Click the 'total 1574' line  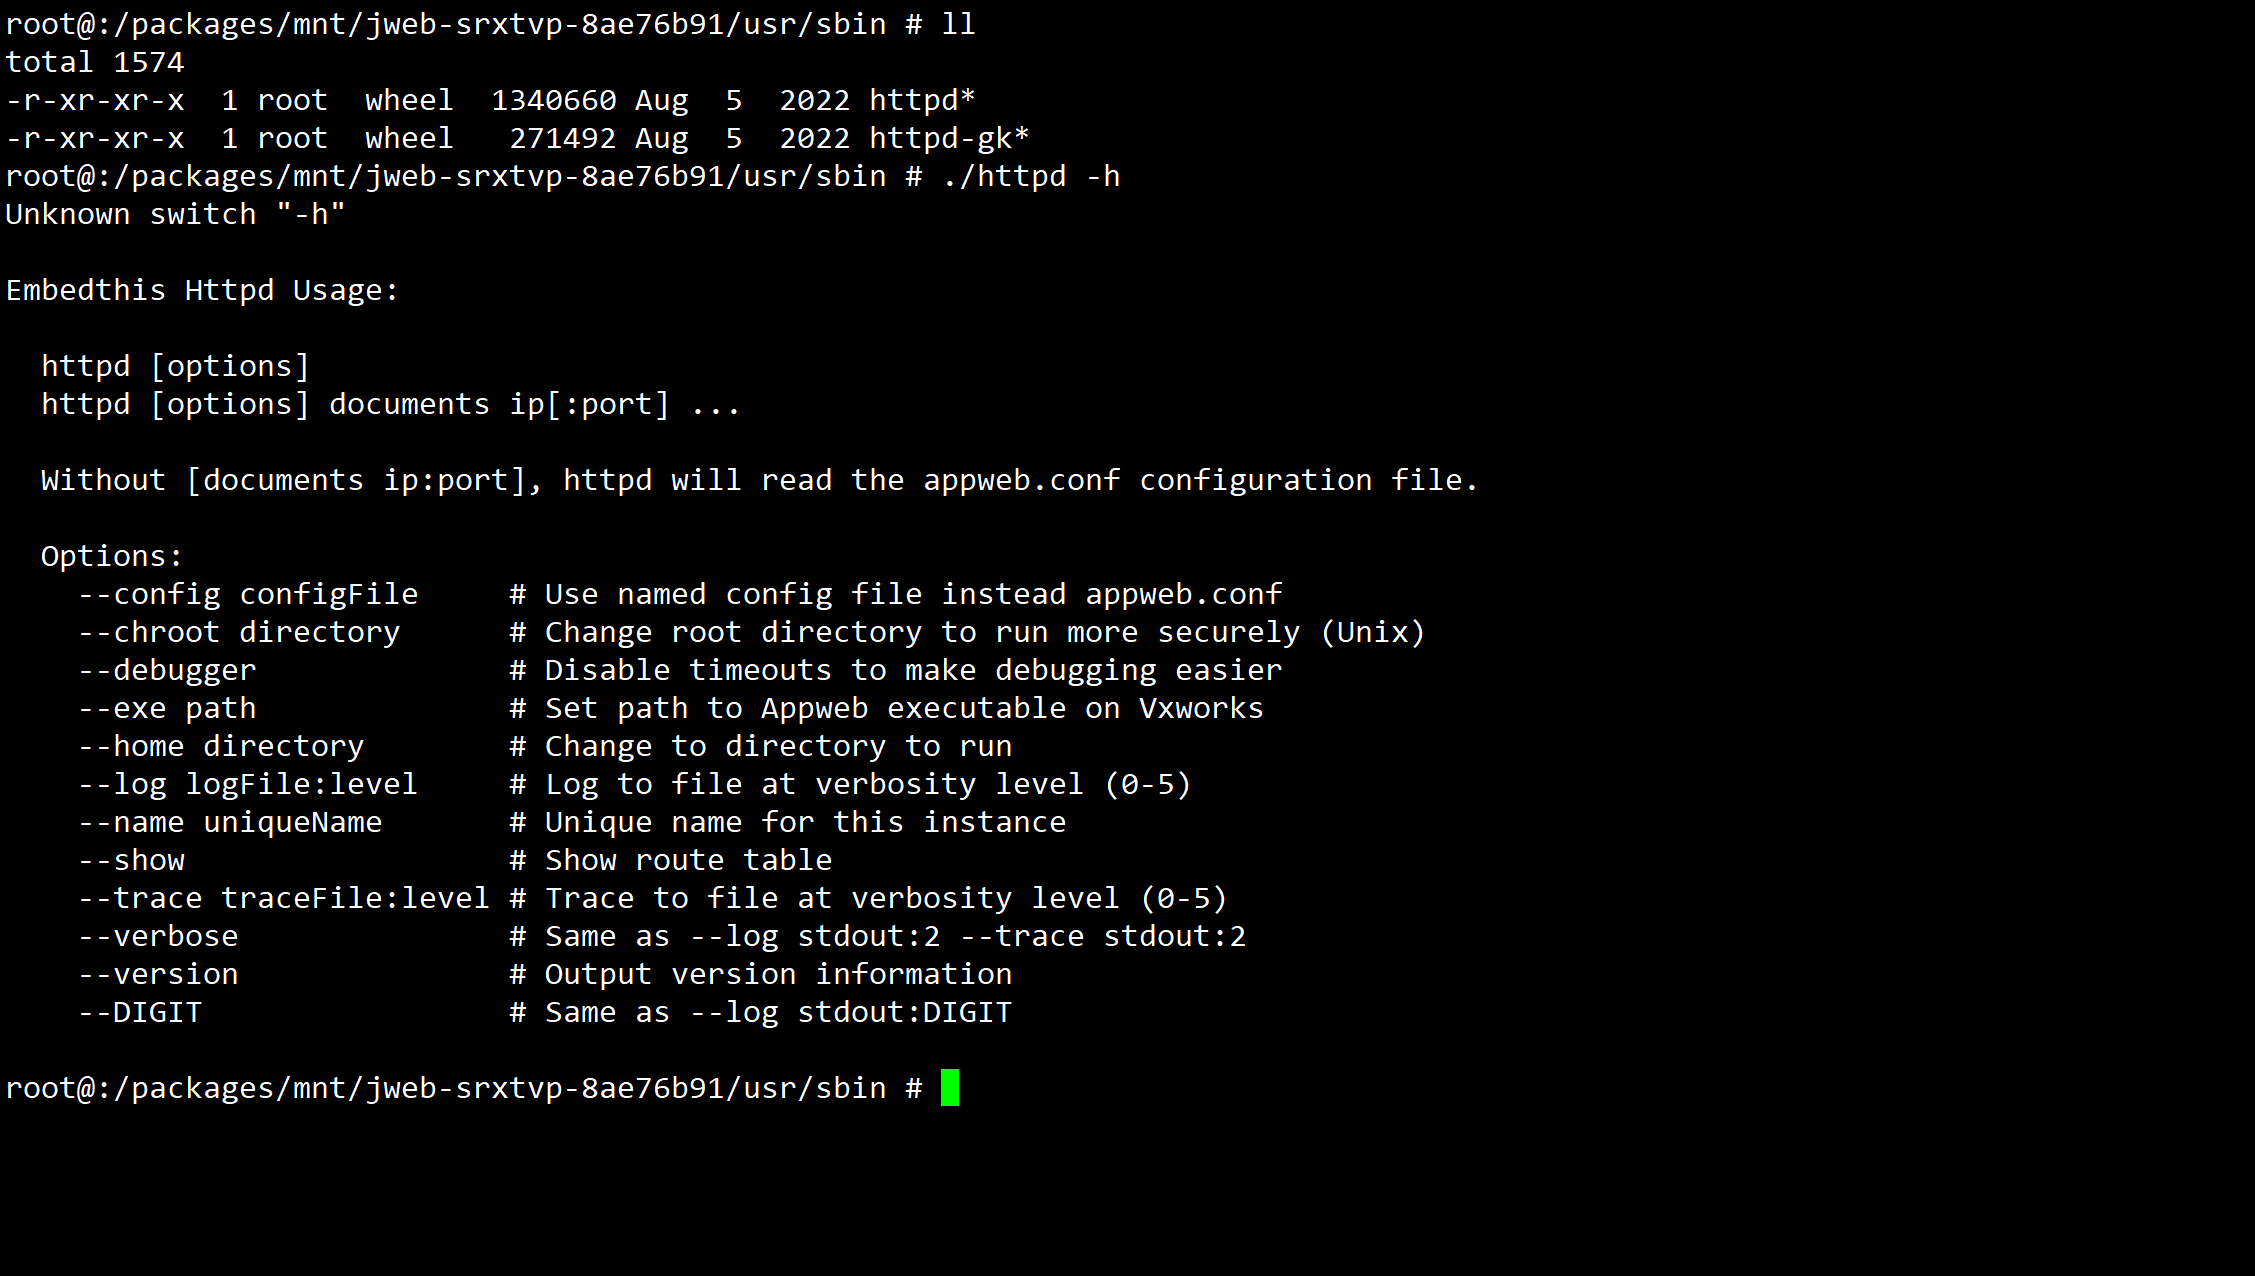click(x=95, y=62)
